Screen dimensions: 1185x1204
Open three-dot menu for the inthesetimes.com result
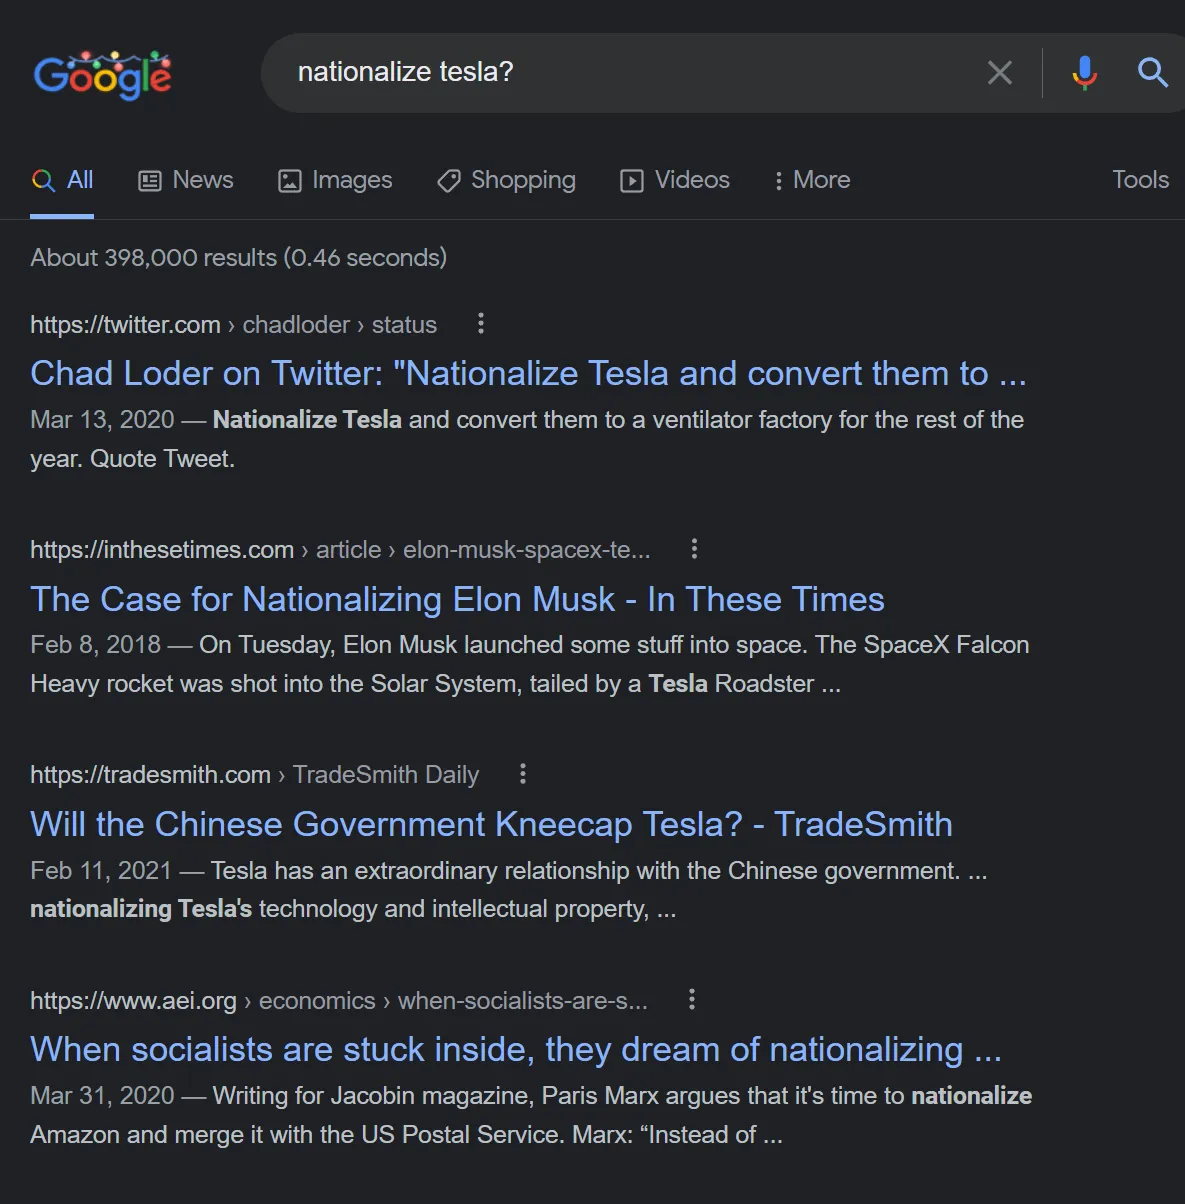[x=694, y=548]
